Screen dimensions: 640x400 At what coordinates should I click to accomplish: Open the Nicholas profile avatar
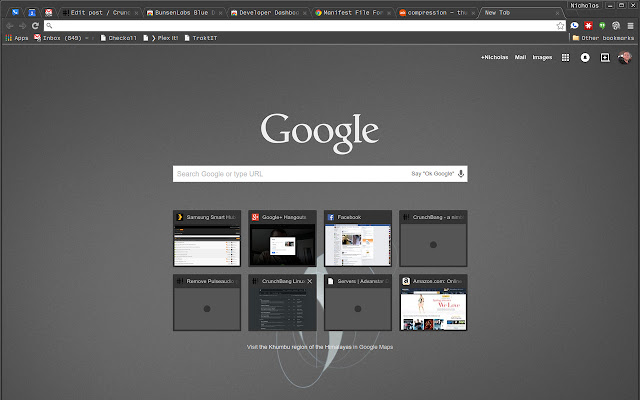tap(625, 58)
